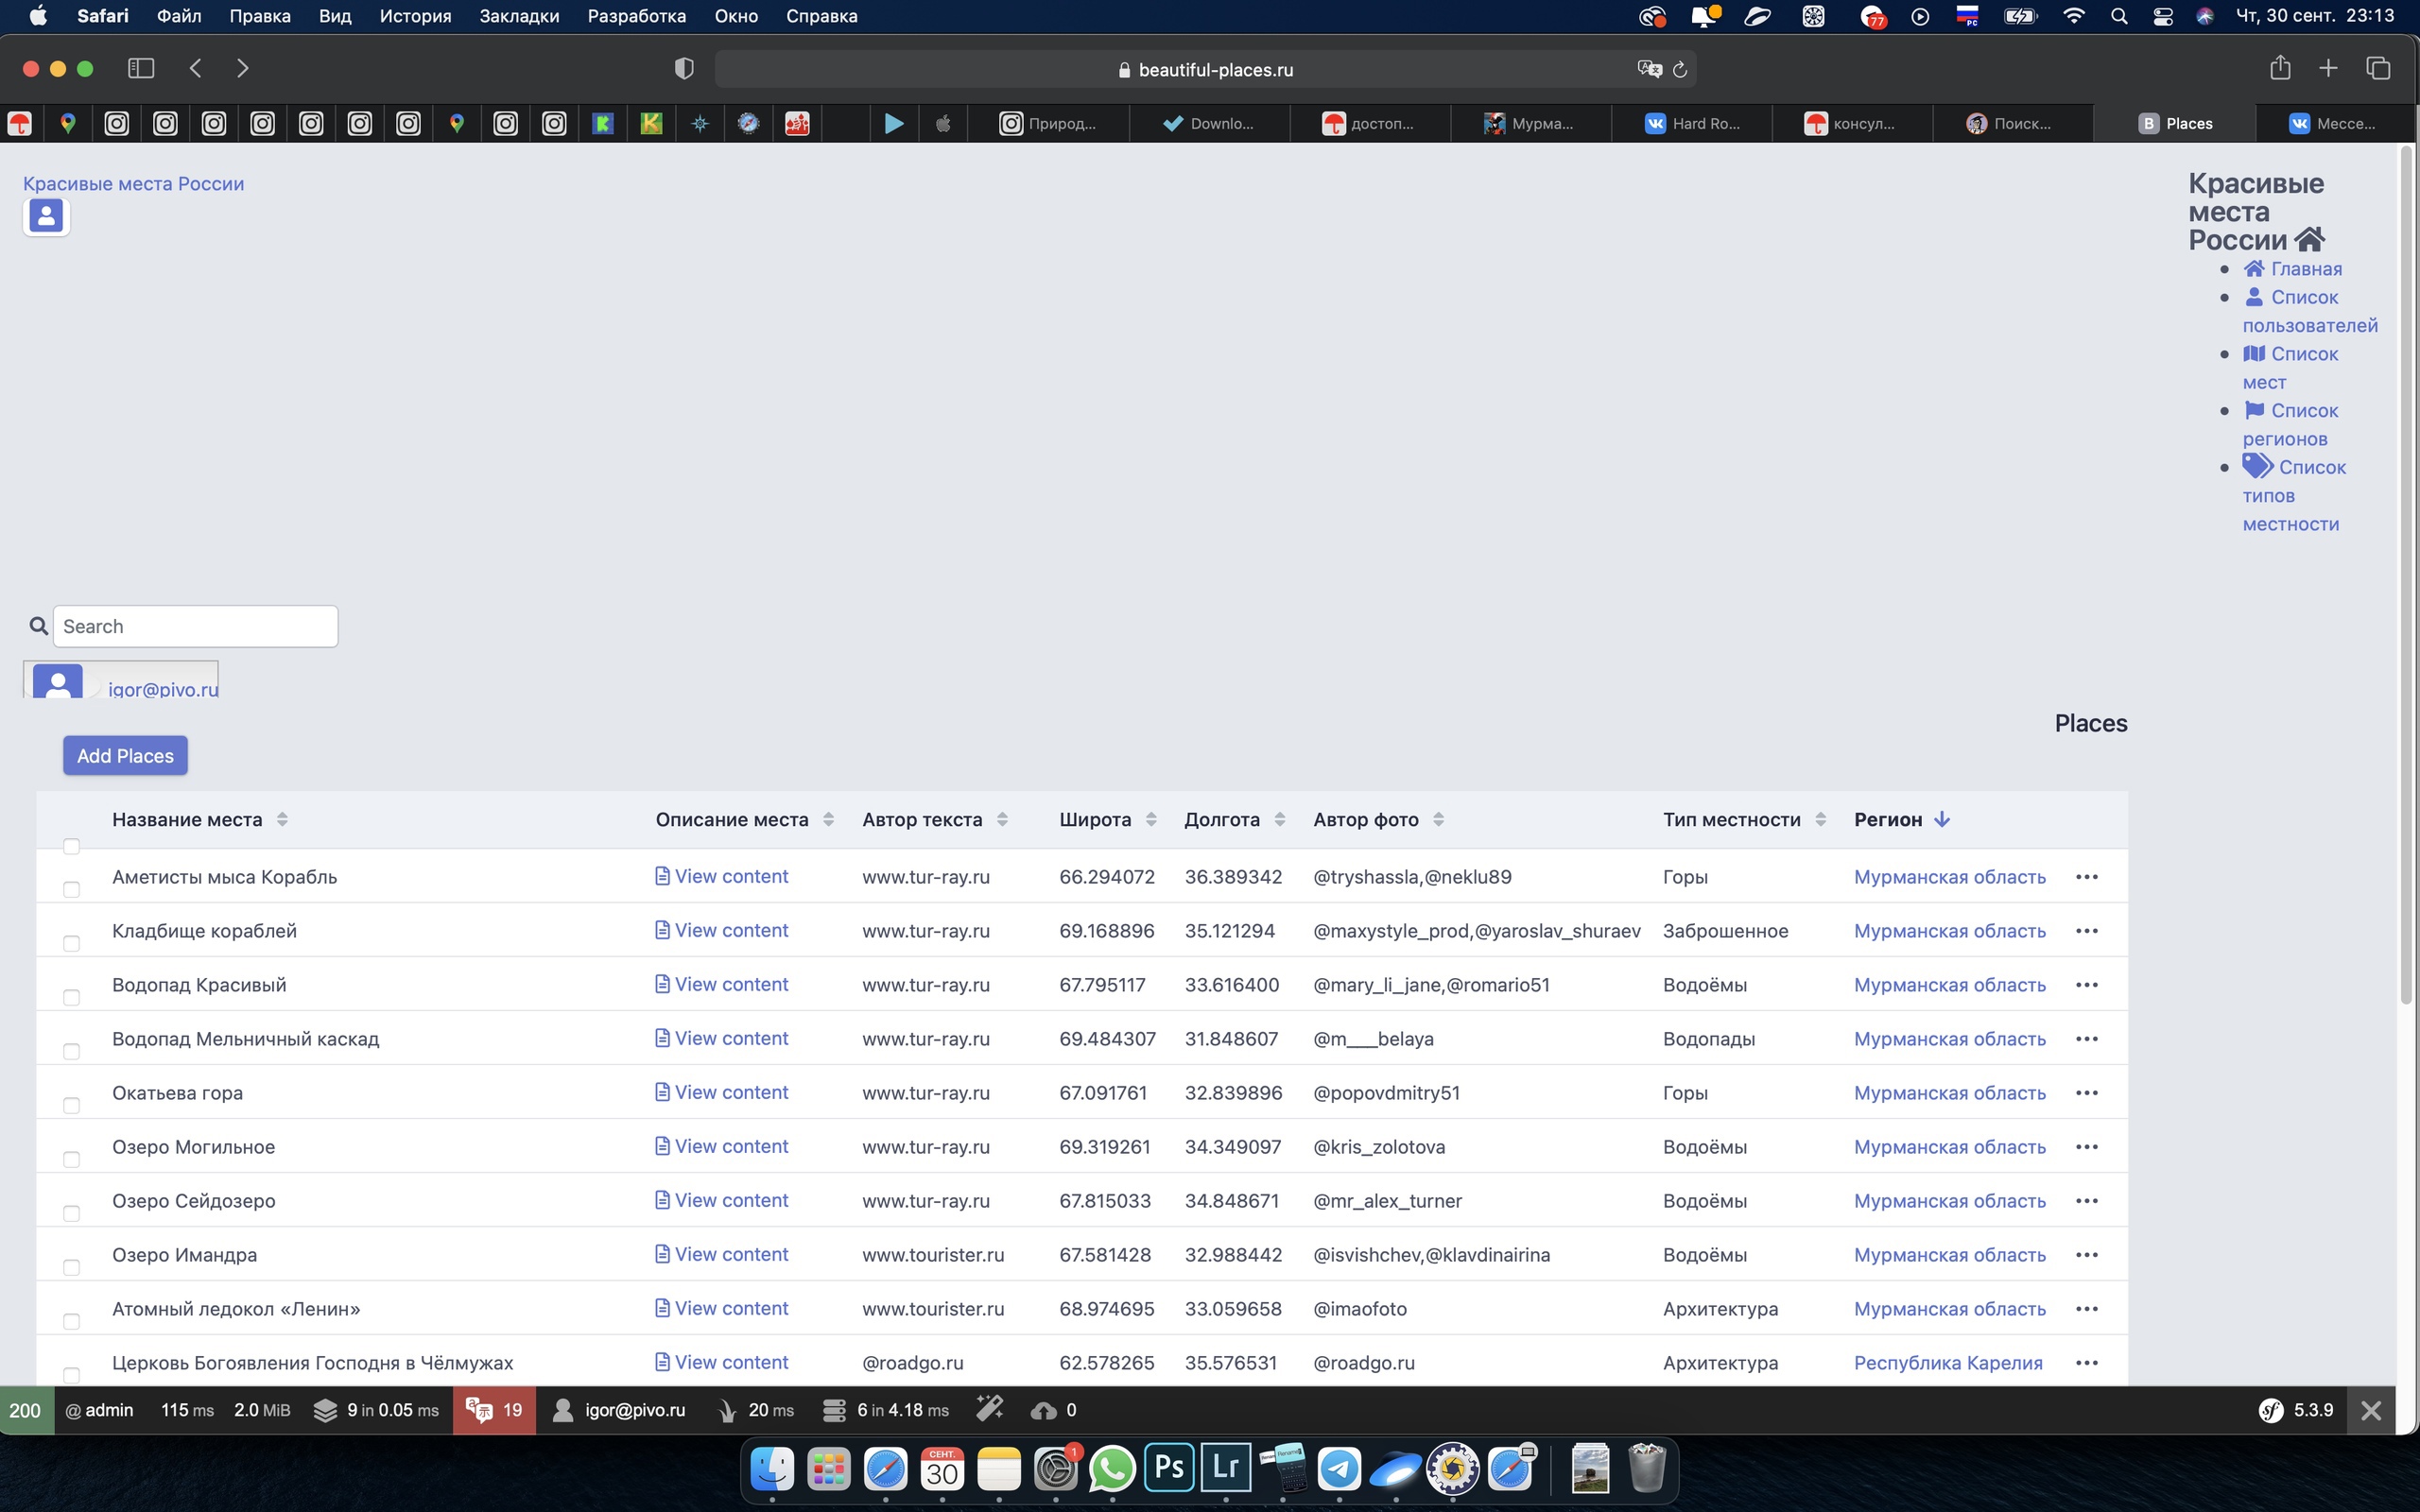Open the История menu in the menu bar

(x=414, y=15)
